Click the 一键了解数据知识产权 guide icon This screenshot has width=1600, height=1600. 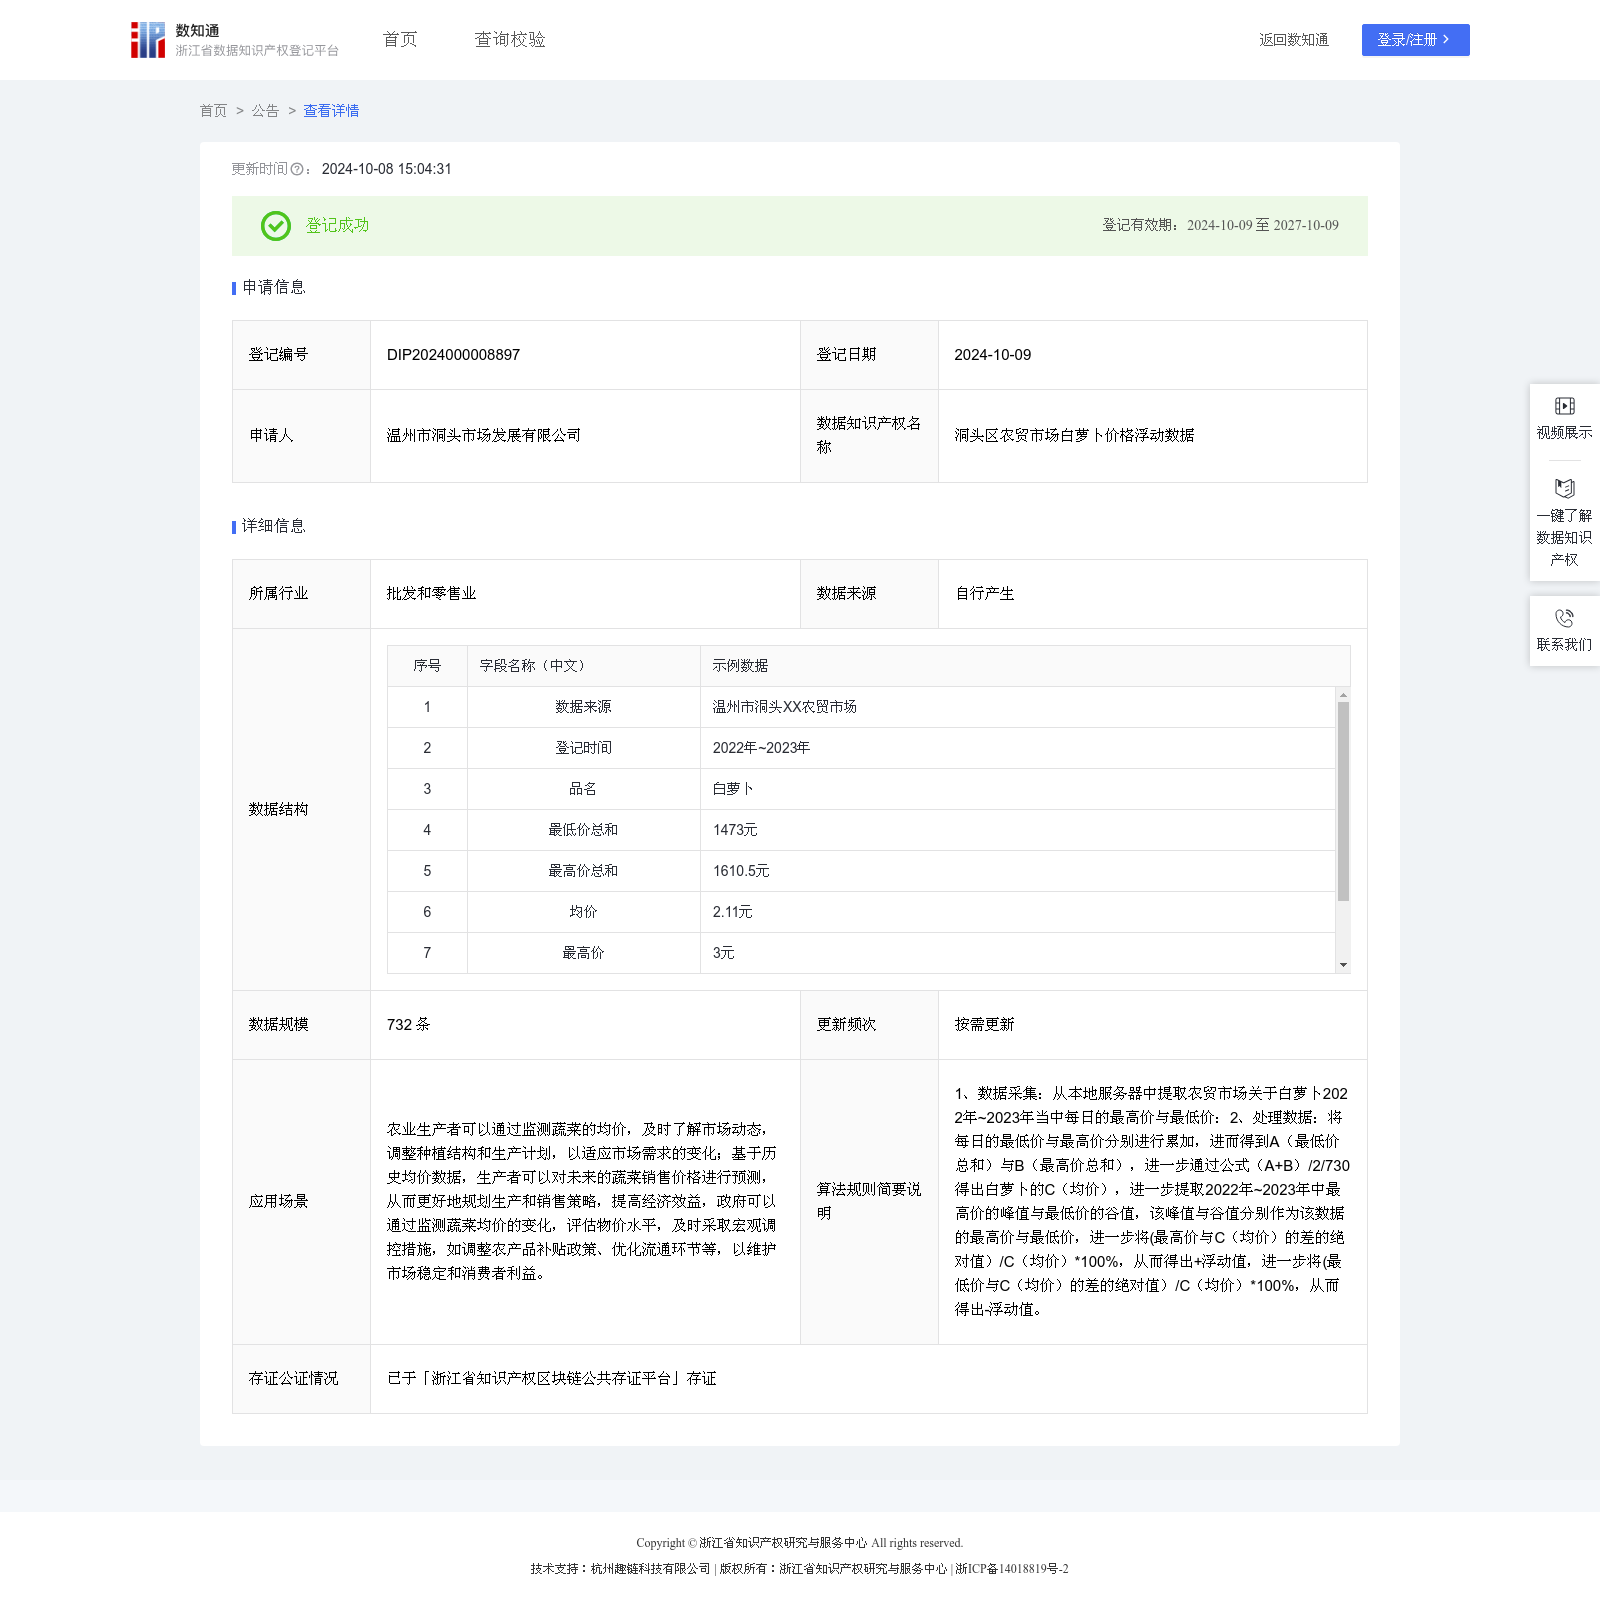[1564, 489]
